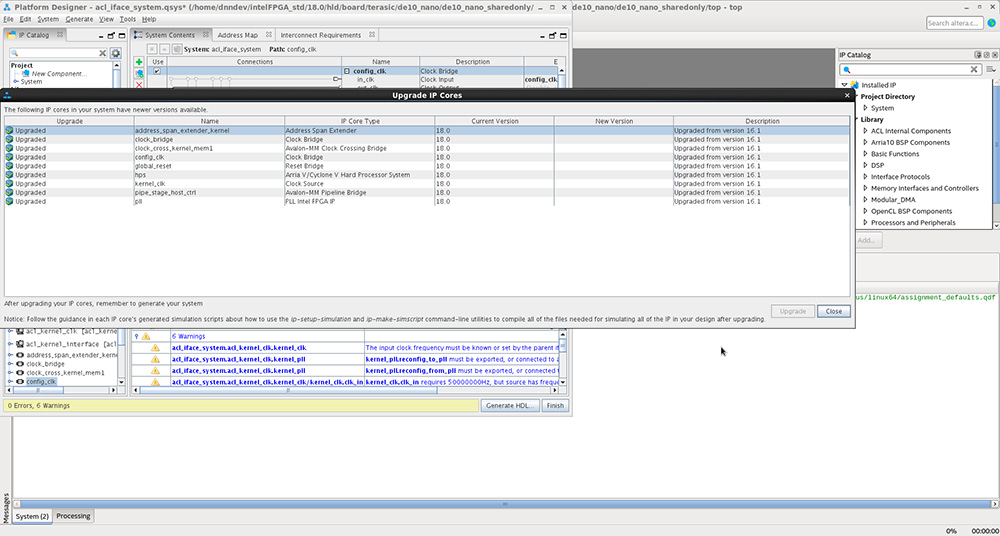Clear the Platform Designer IP Catalog search
The image size is (1000, 536).
coord(103,54)
